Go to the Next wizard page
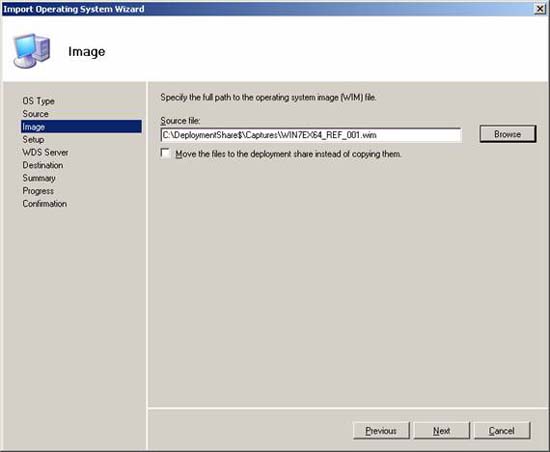Screen dimensions: 550x452 pos(441,431)
